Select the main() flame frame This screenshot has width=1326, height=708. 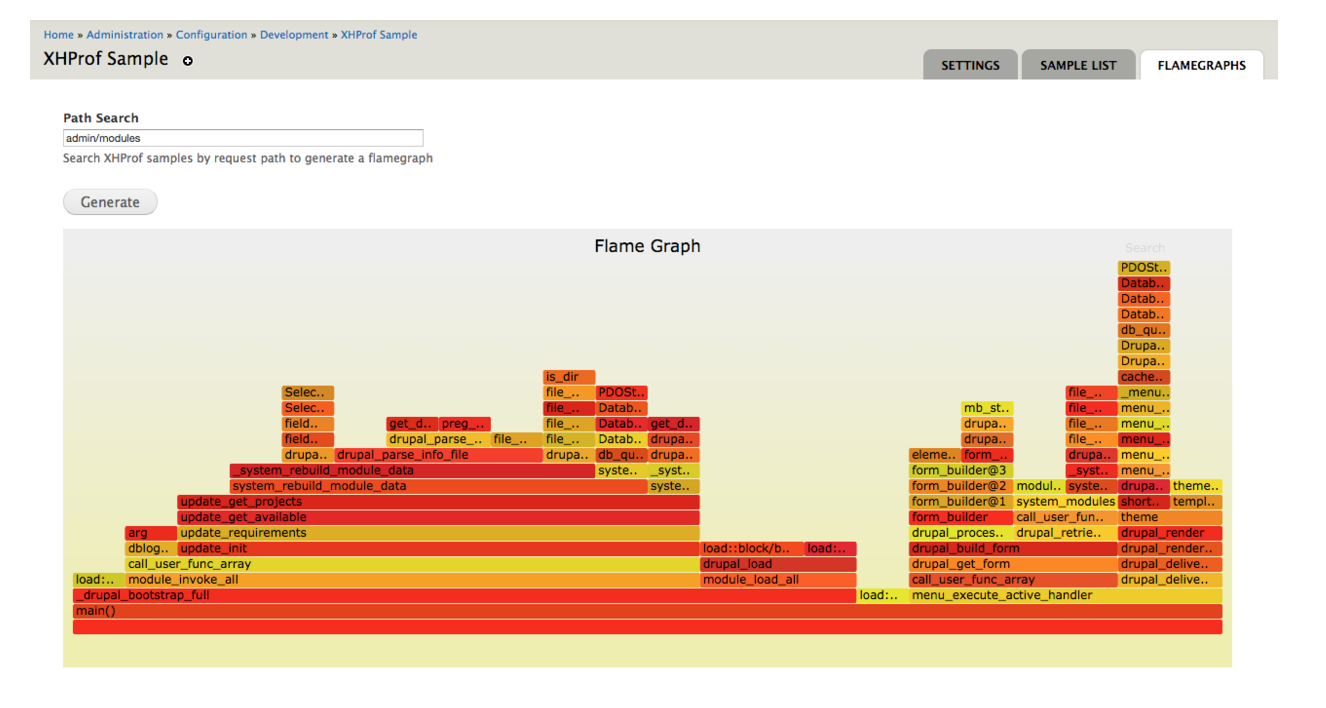coord(647,611)
